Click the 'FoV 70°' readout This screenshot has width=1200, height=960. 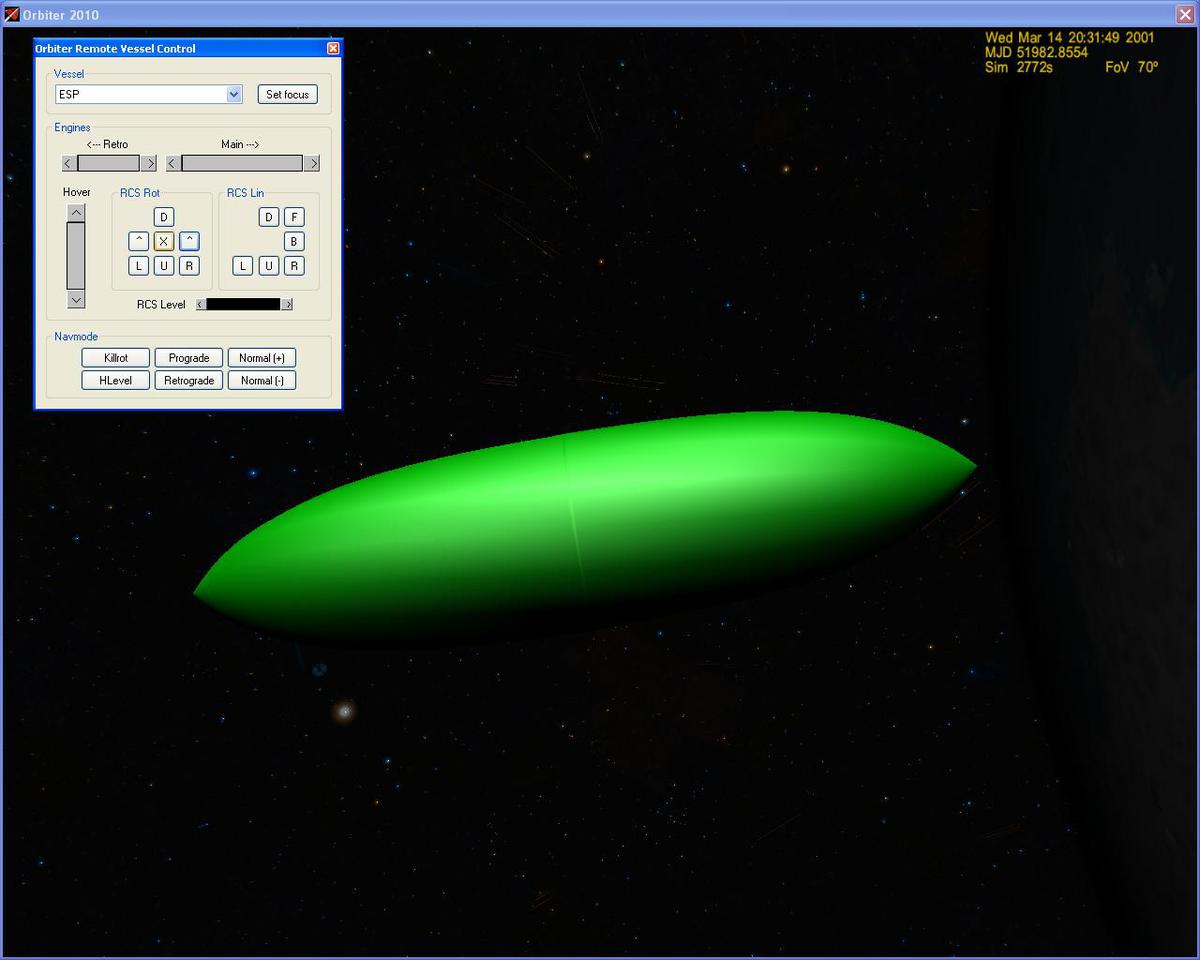[1131, 67]
